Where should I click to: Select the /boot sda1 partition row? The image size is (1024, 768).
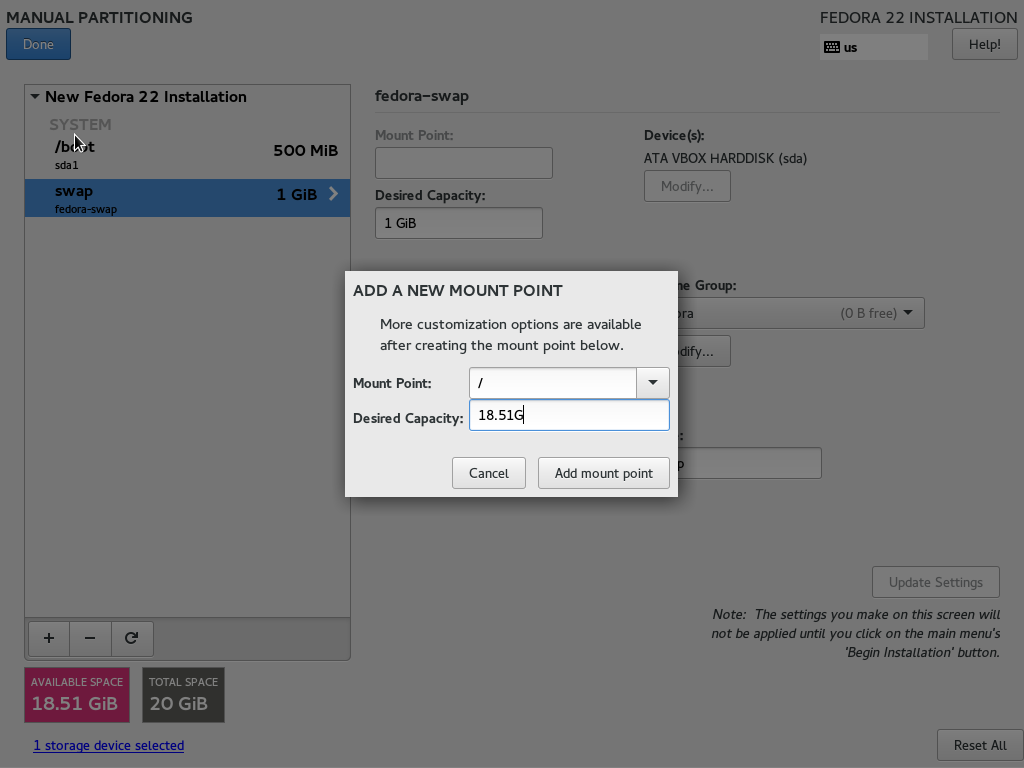pos(187,155)
